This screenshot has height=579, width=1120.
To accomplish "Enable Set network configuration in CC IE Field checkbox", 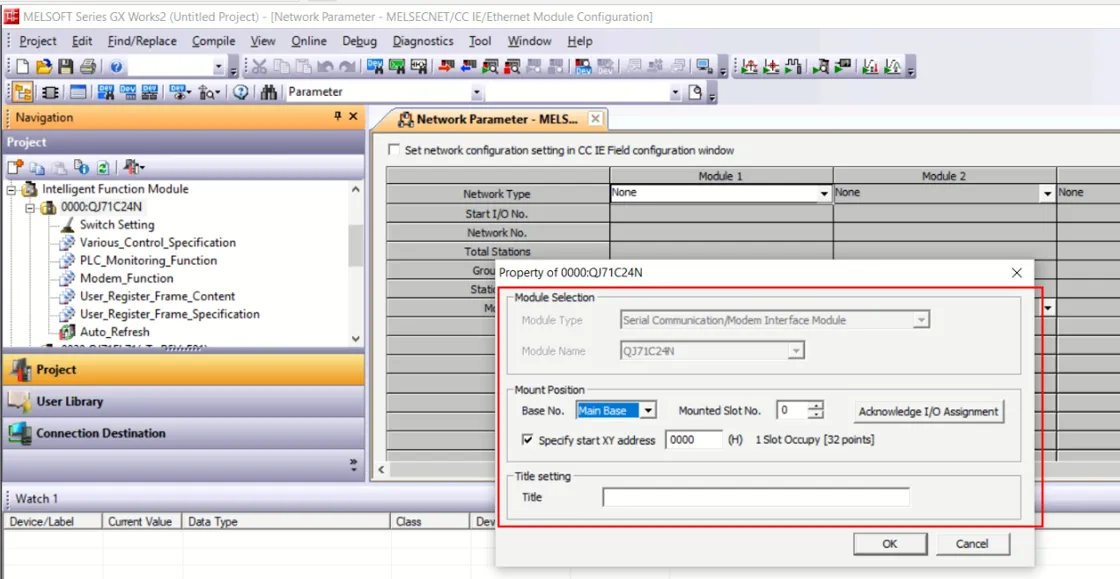I will [394, 150].
